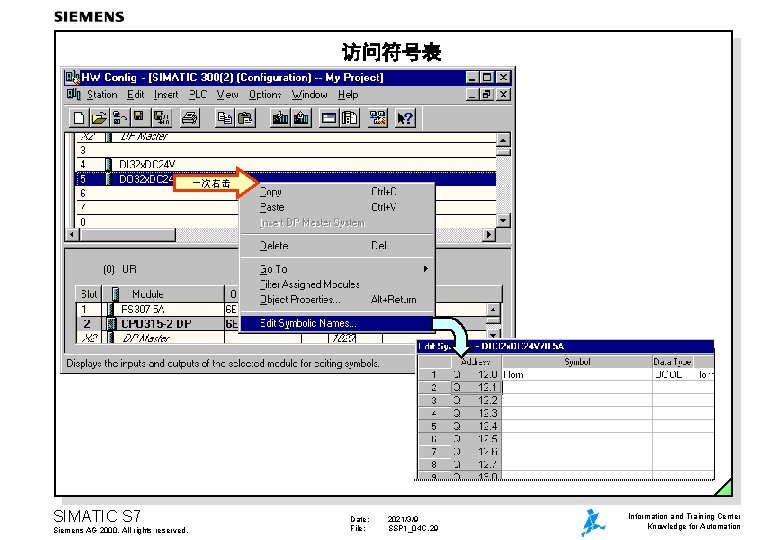Click the Download to Module toolbar icon
This screenshot has width=780, height=540.
tap(280, 118)
